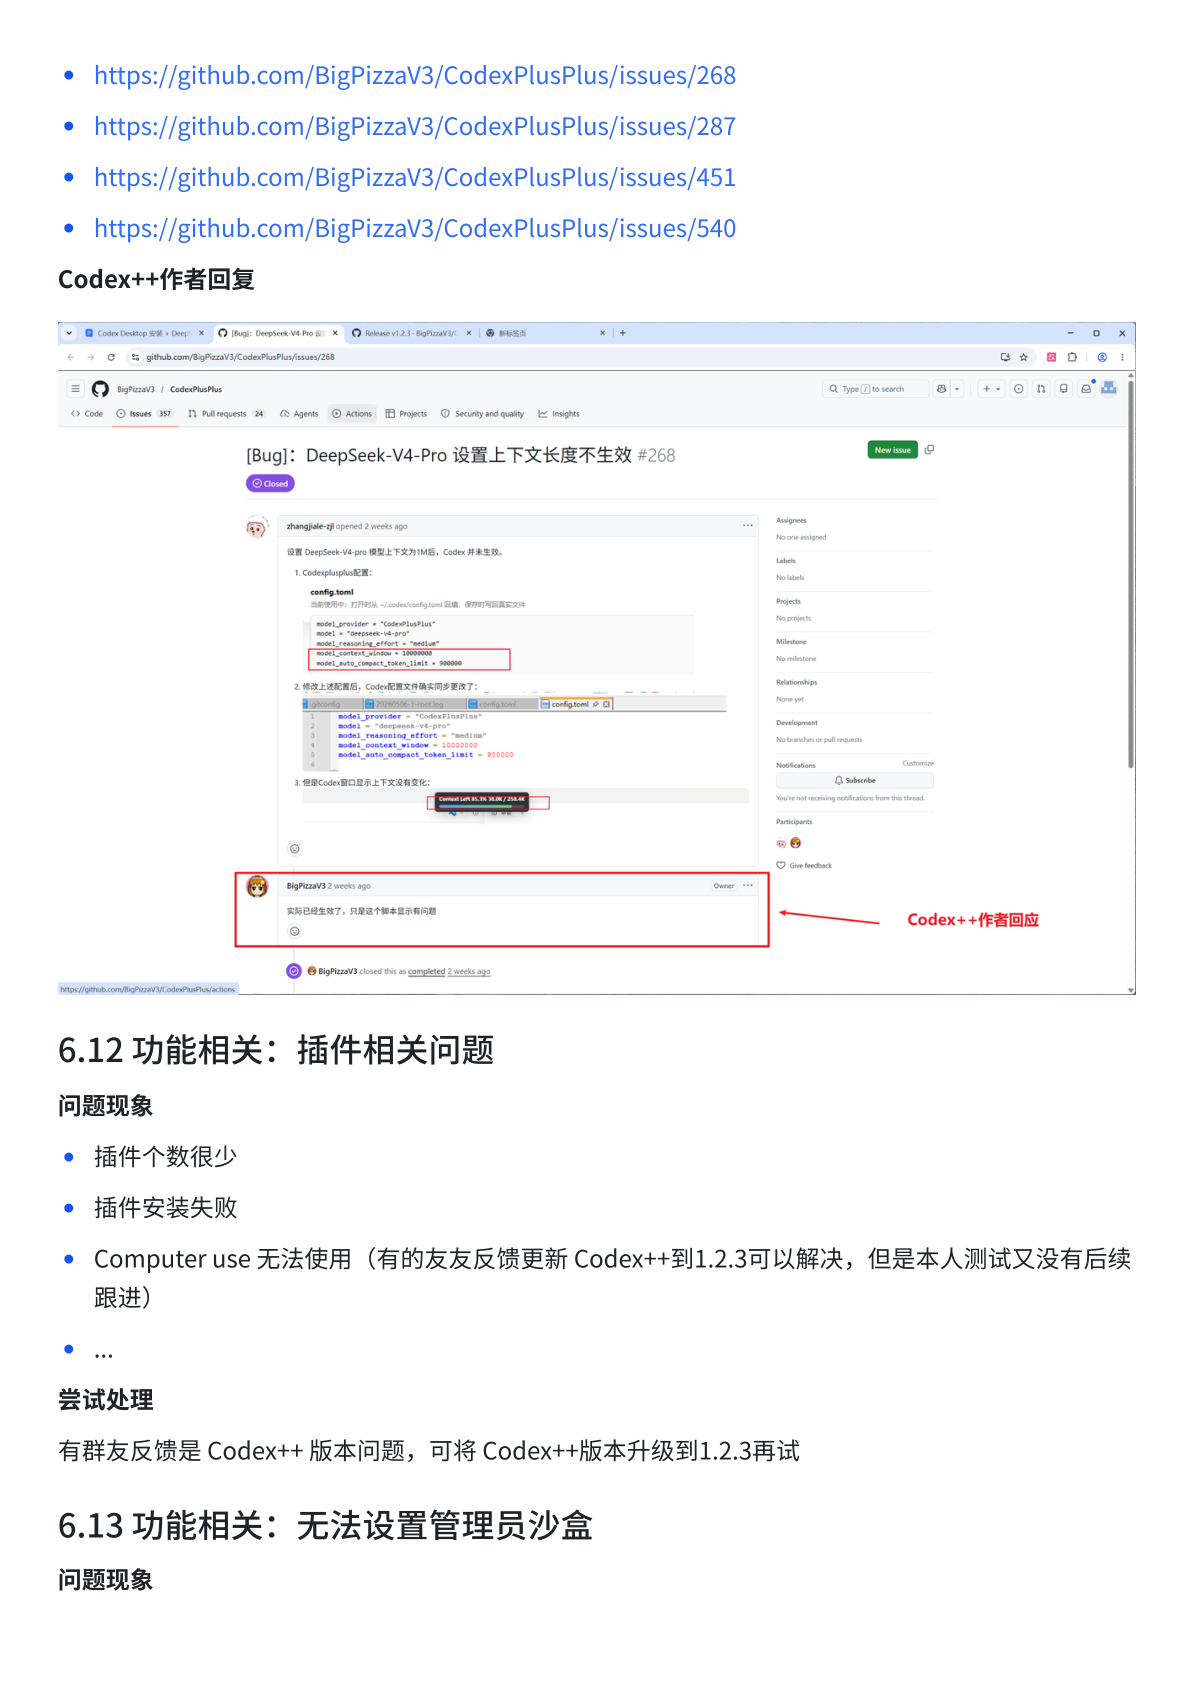Open the 'completed' link in close event
Image resolution: width=1192 pixels, height=1684 pixels.
(x=426, y=972)
